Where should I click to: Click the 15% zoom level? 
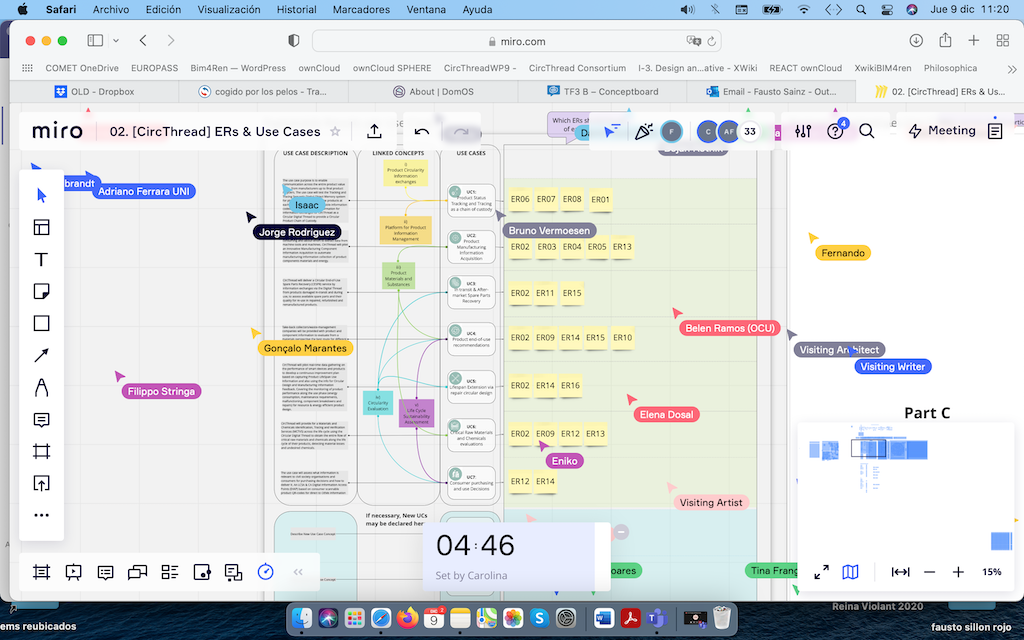click(991, 572)
